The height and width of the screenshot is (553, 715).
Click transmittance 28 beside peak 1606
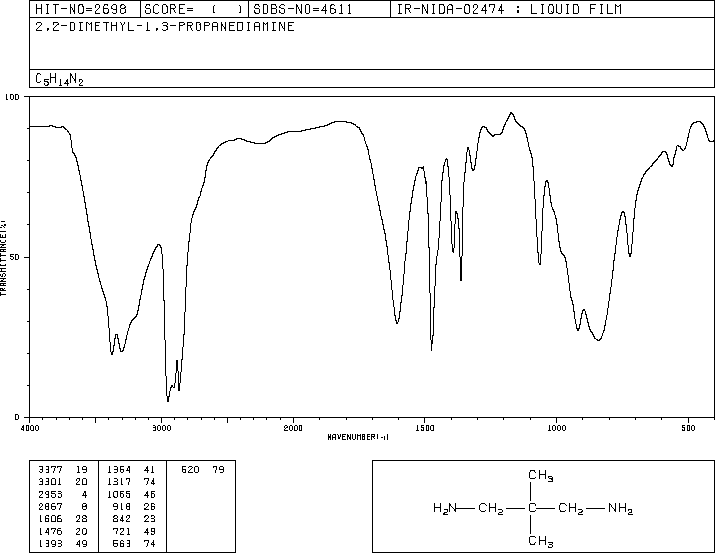click(81, 519)
